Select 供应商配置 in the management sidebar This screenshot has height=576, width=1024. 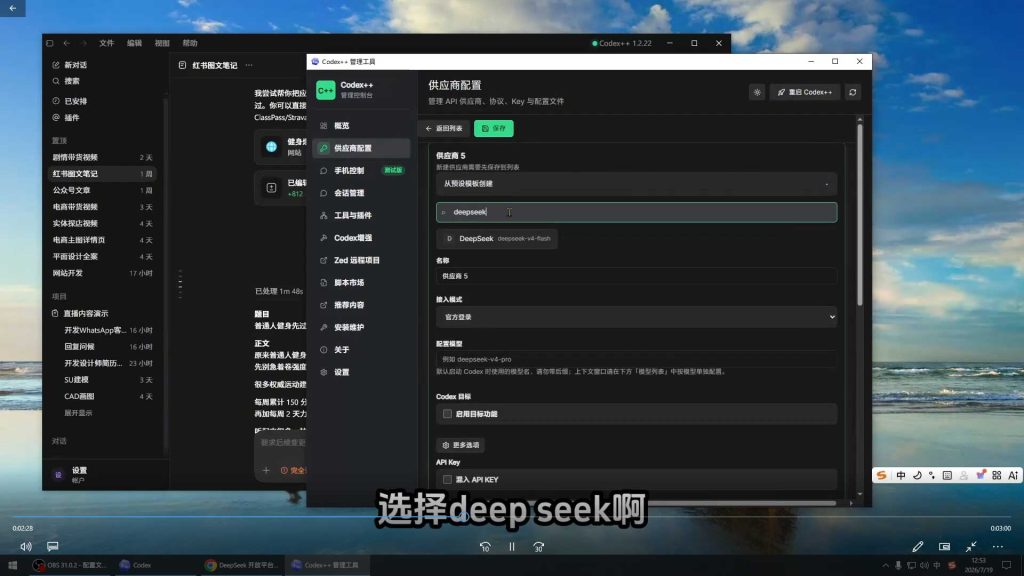tap(361, 148)
